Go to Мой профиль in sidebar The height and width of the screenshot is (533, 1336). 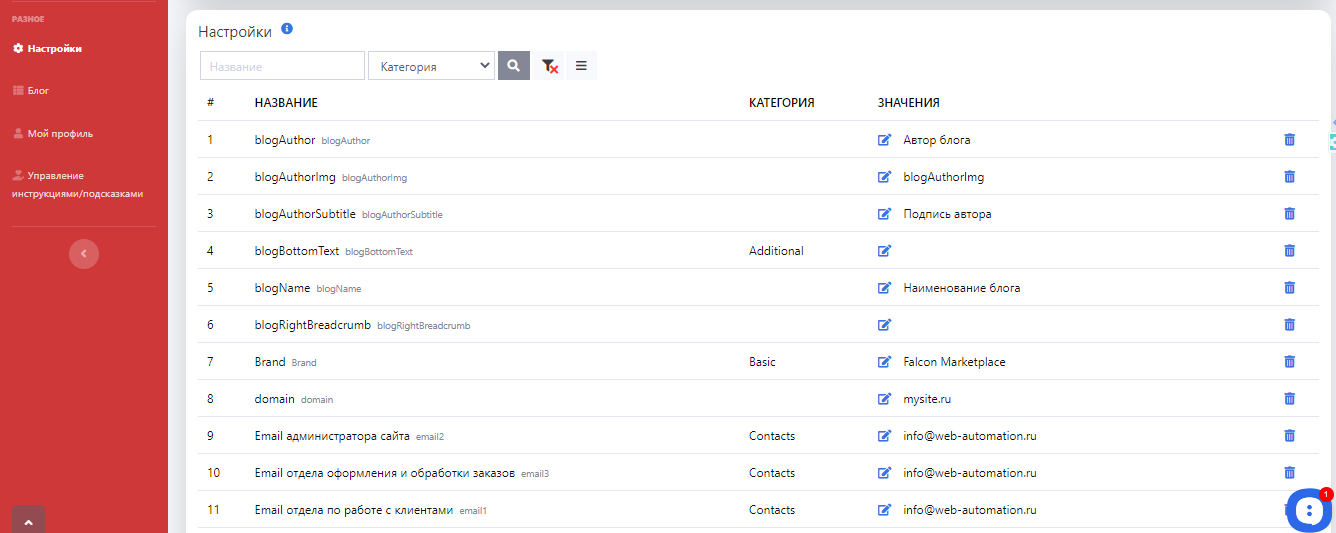(60, 134)
